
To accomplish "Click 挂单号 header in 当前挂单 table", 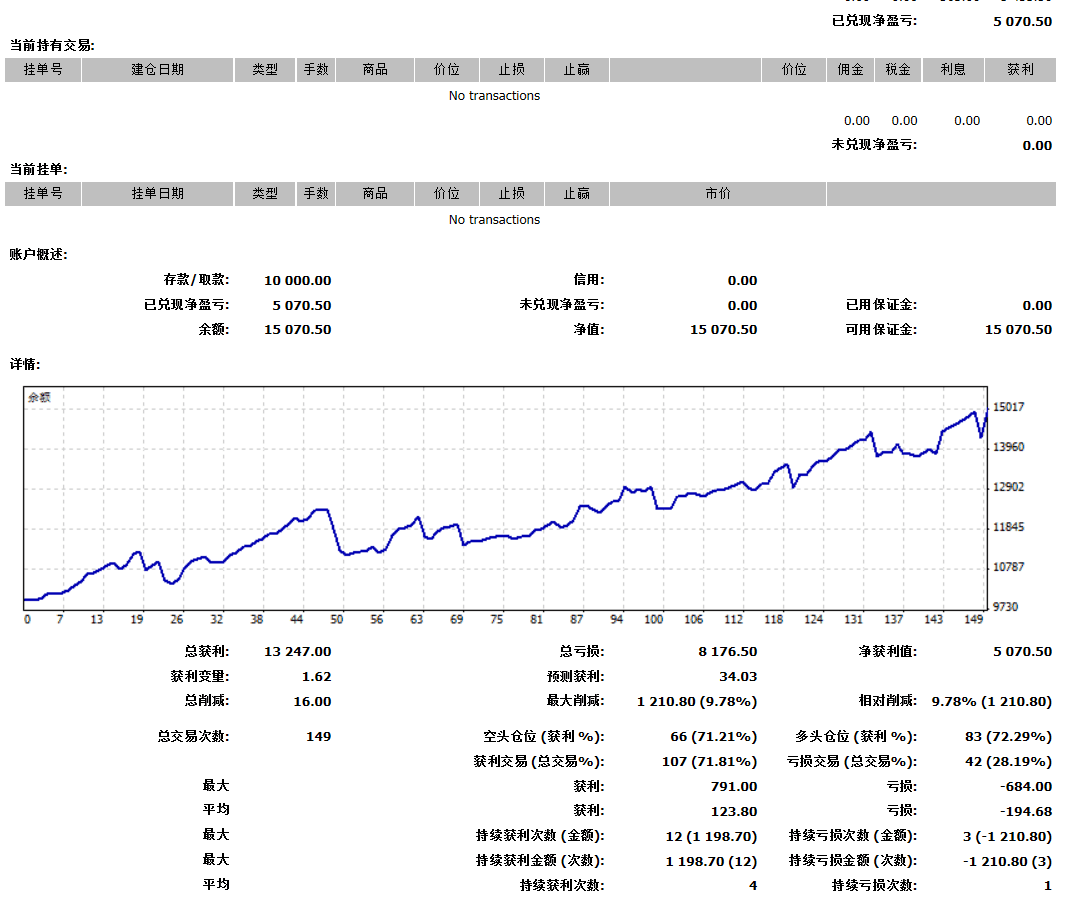I will click(x=43, y=193).
